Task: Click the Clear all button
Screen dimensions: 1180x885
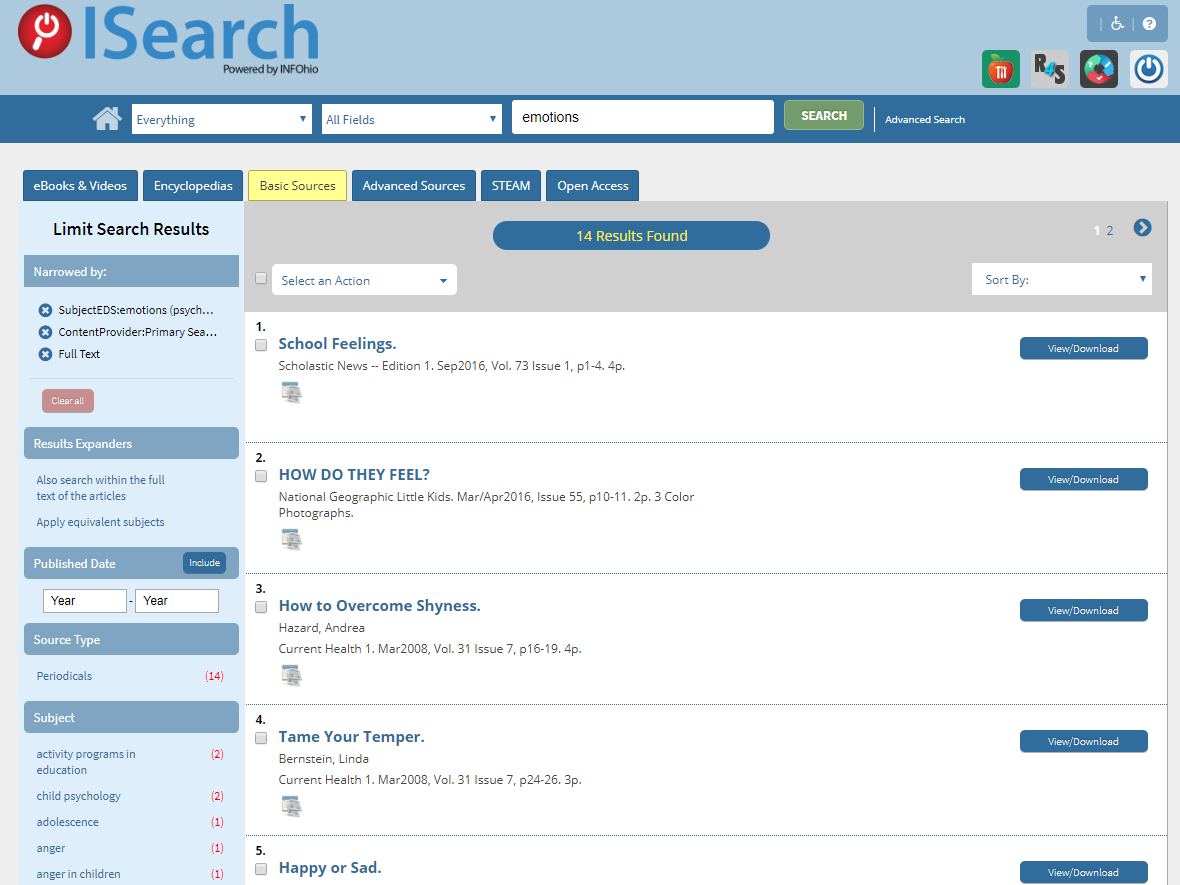Action: coord(68,401)
